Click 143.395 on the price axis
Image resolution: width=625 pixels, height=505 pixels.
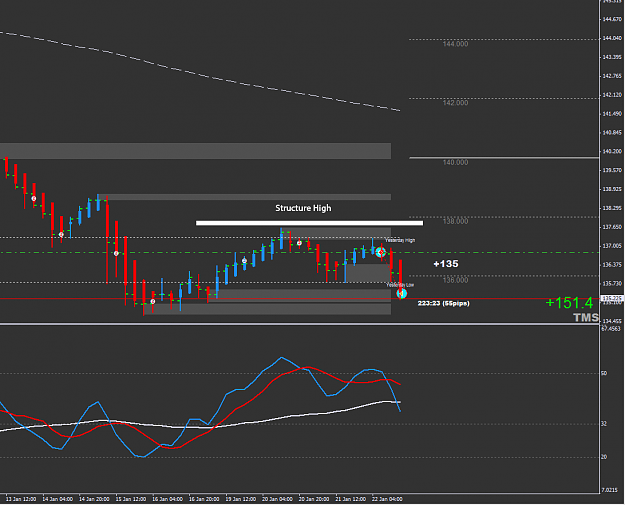(x=612, y=57)
